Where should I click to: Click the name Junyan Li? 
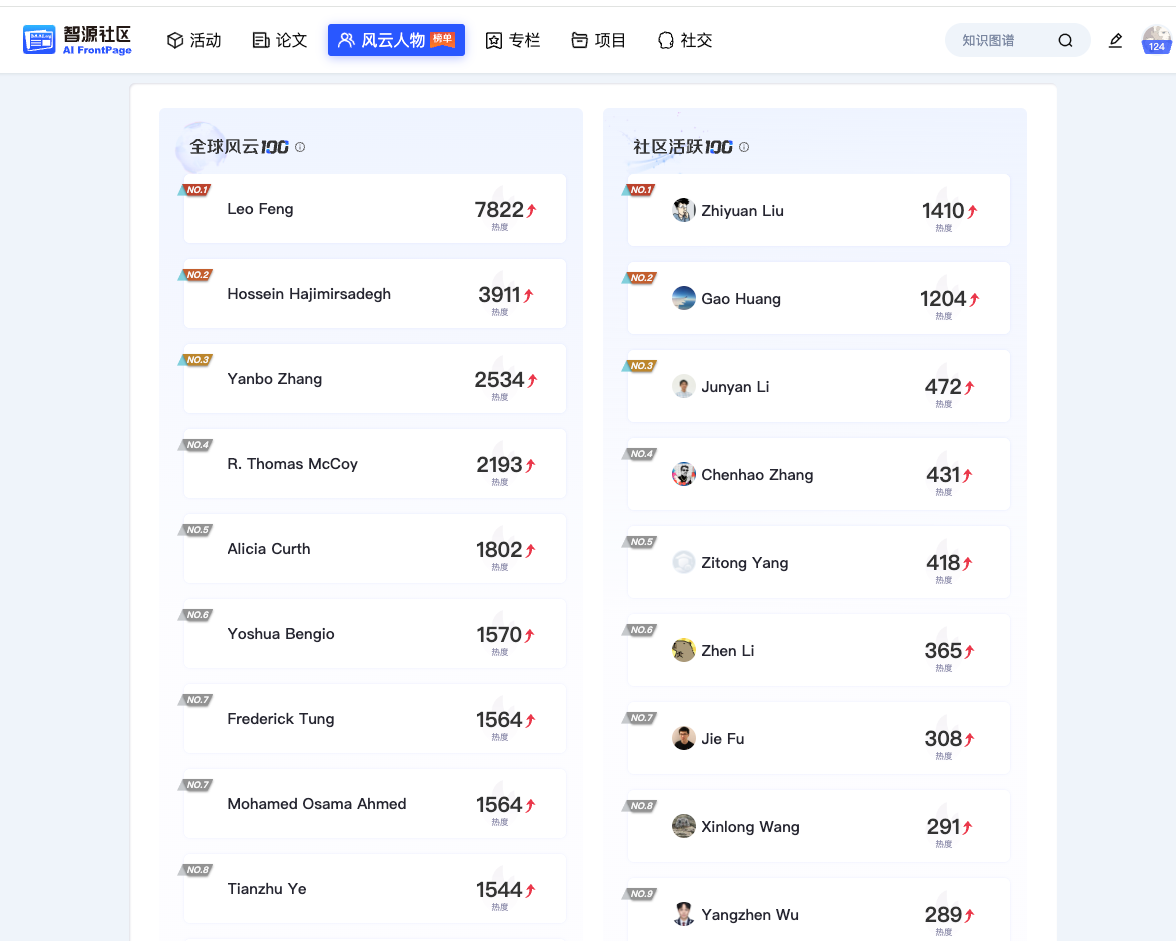(x=735, y=387)
